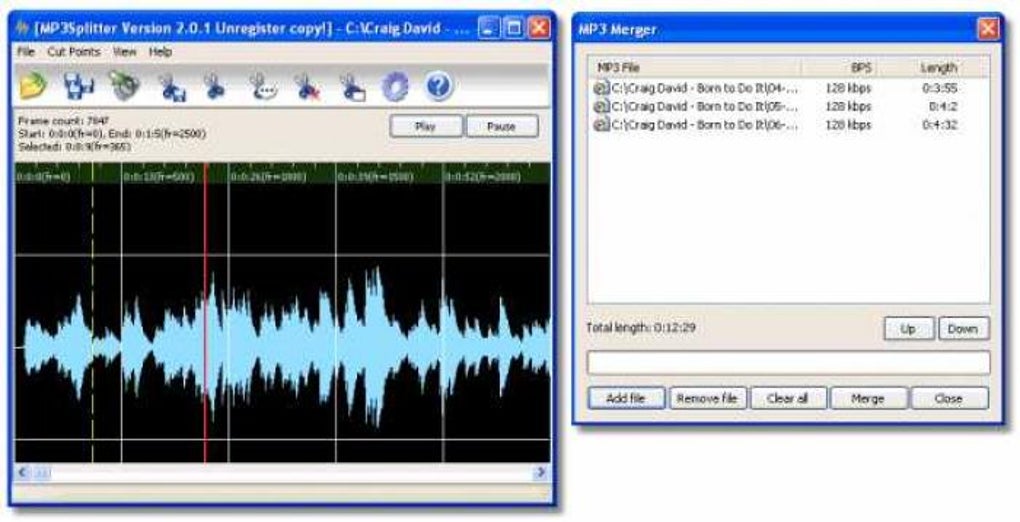Click the Start/End time info line
This screenshot has width=1020, height=522.
pos(111,133)
